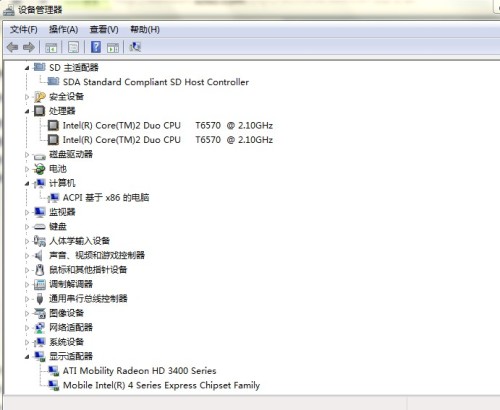Select the 通用串行总线控制器 label
The image size is (500, 410).
point(88,298)
